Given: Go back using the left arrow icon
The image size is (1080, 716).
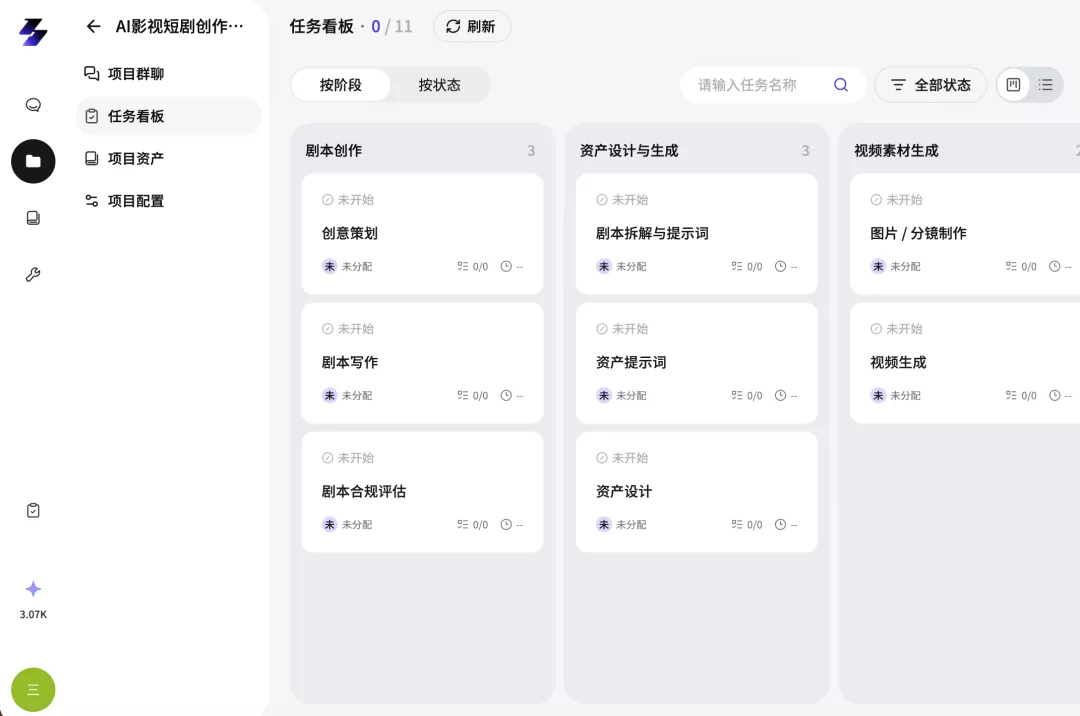Looking at the screenshot, I should (94, 26).
